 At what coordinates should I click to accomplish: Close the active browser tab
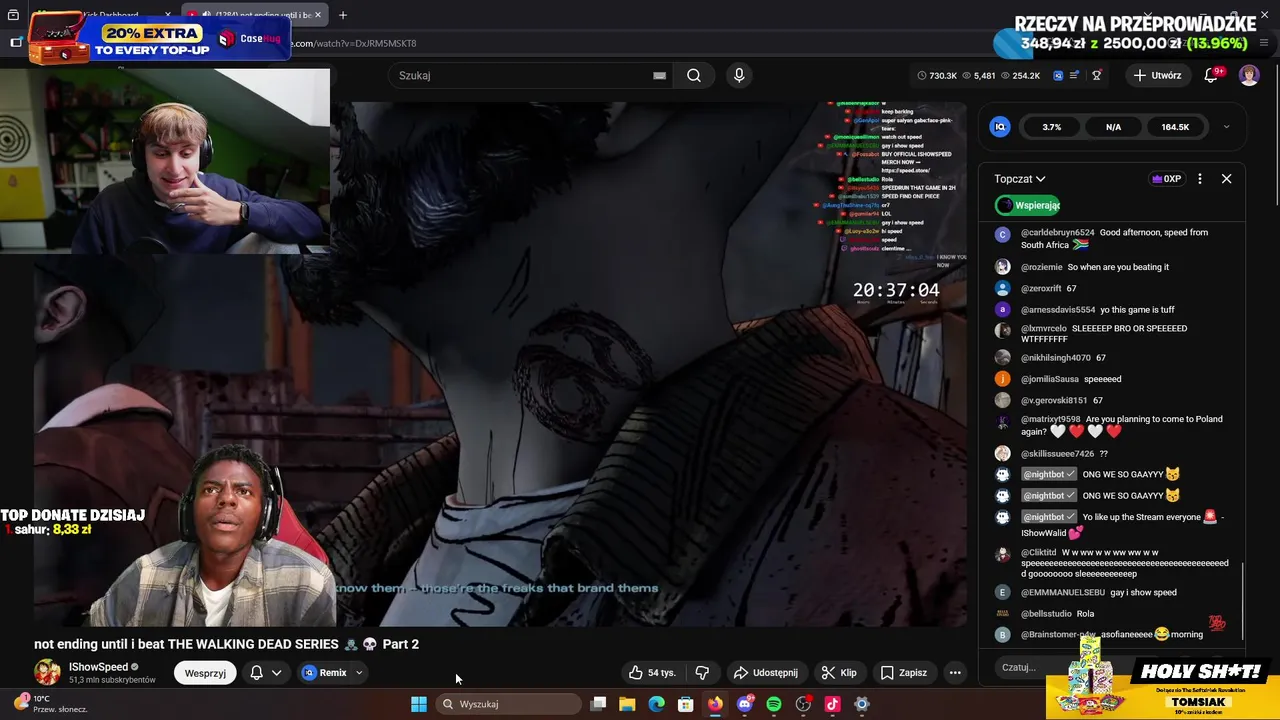(318, 15)
